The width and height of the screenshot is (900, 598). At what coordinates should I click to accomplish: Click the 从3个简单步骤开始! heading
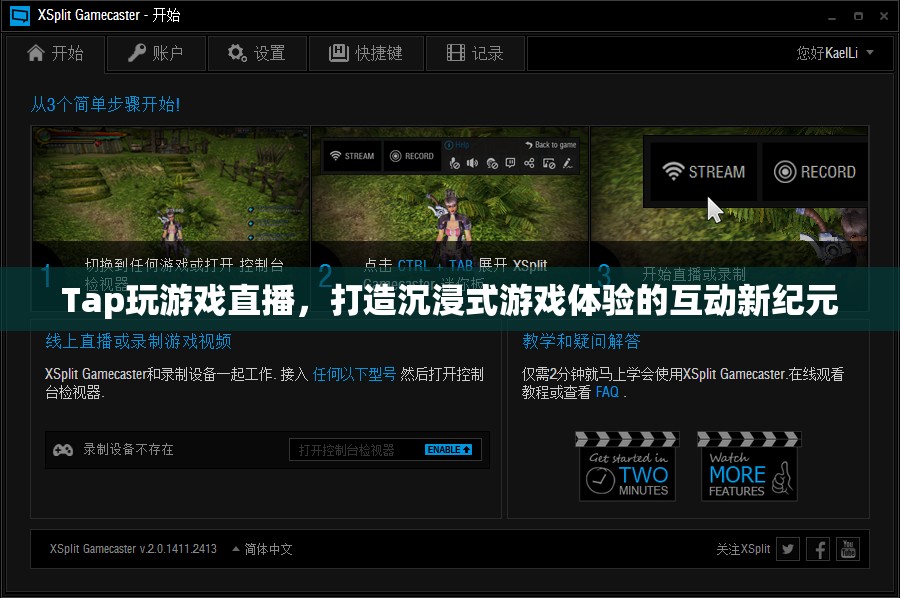[106, 104]
